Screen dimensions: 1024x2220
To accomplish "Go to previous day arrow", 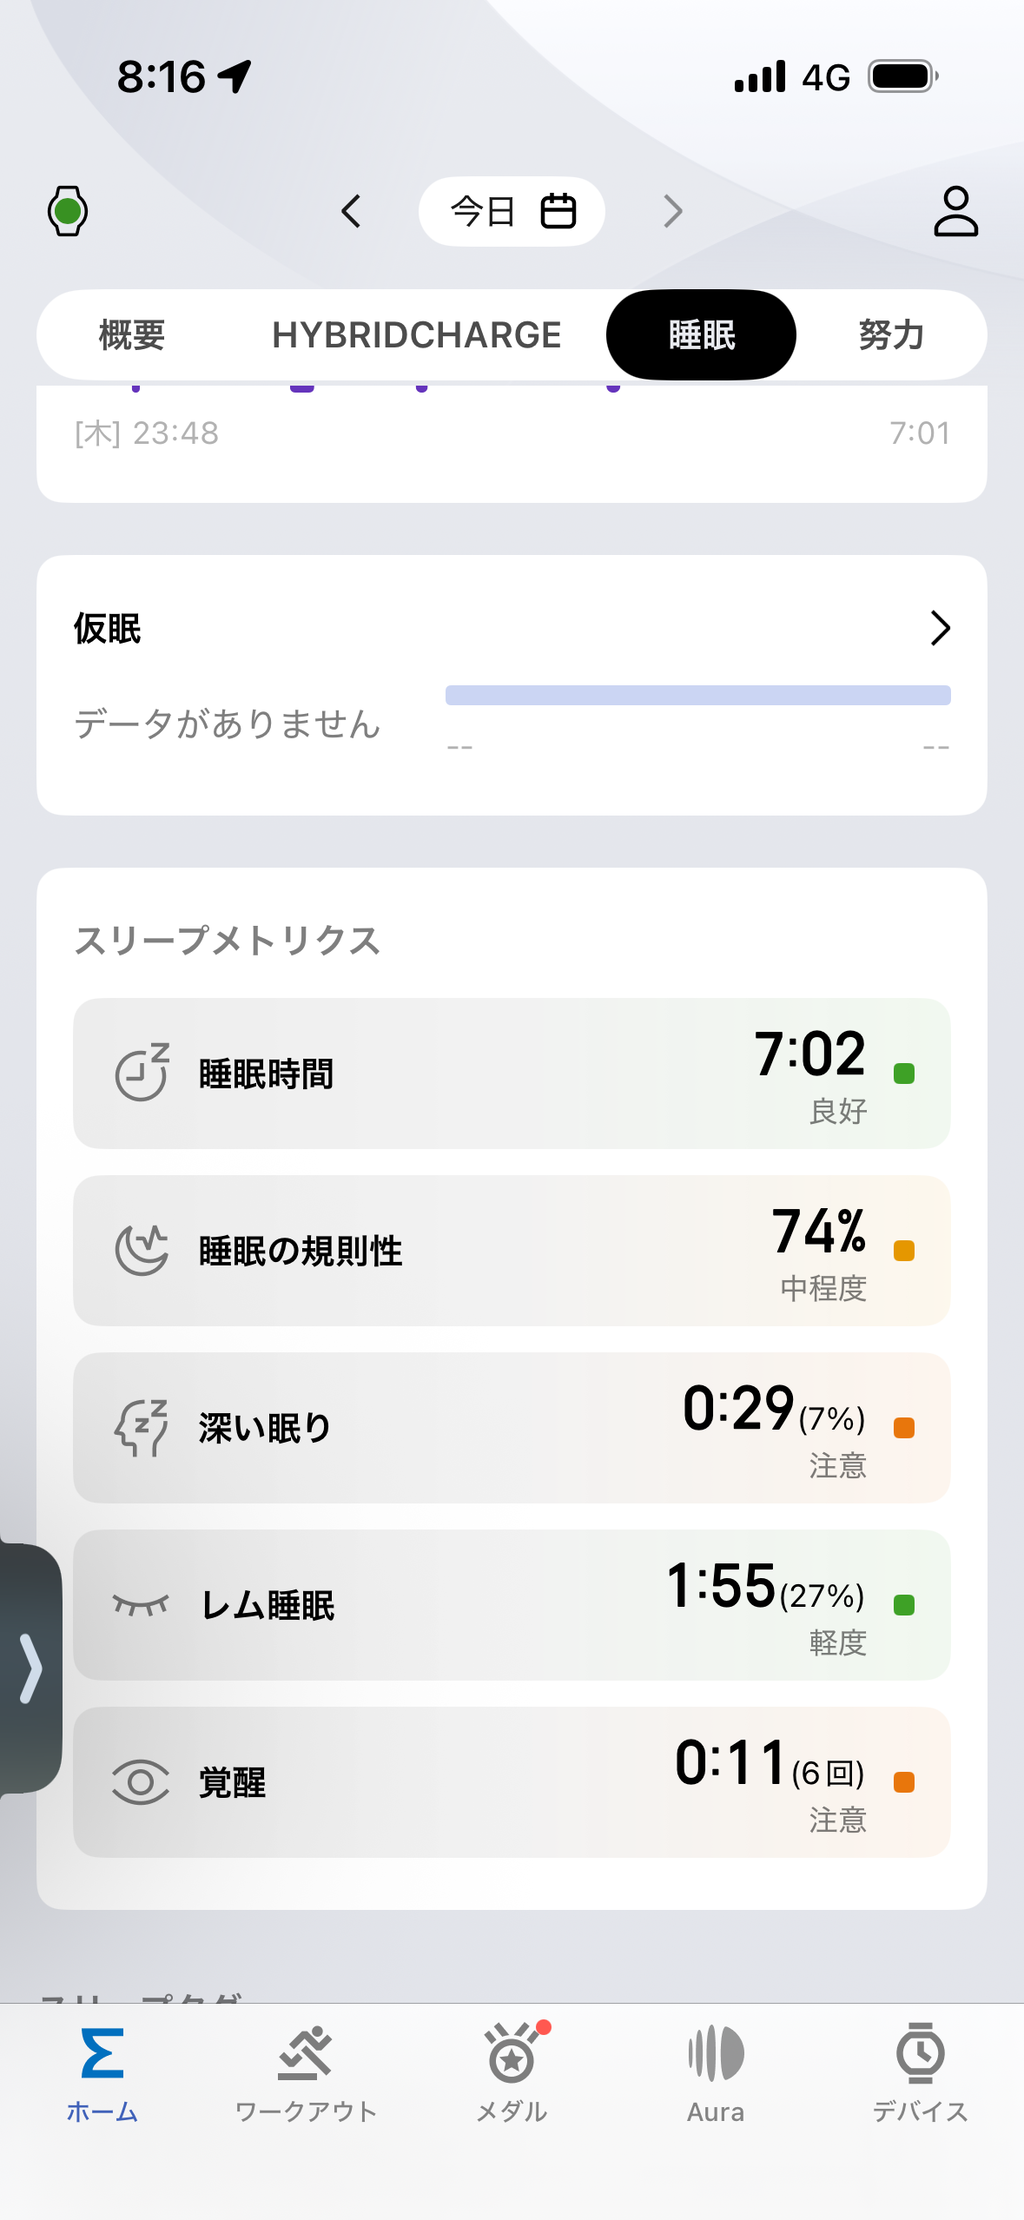I will 351,211.
